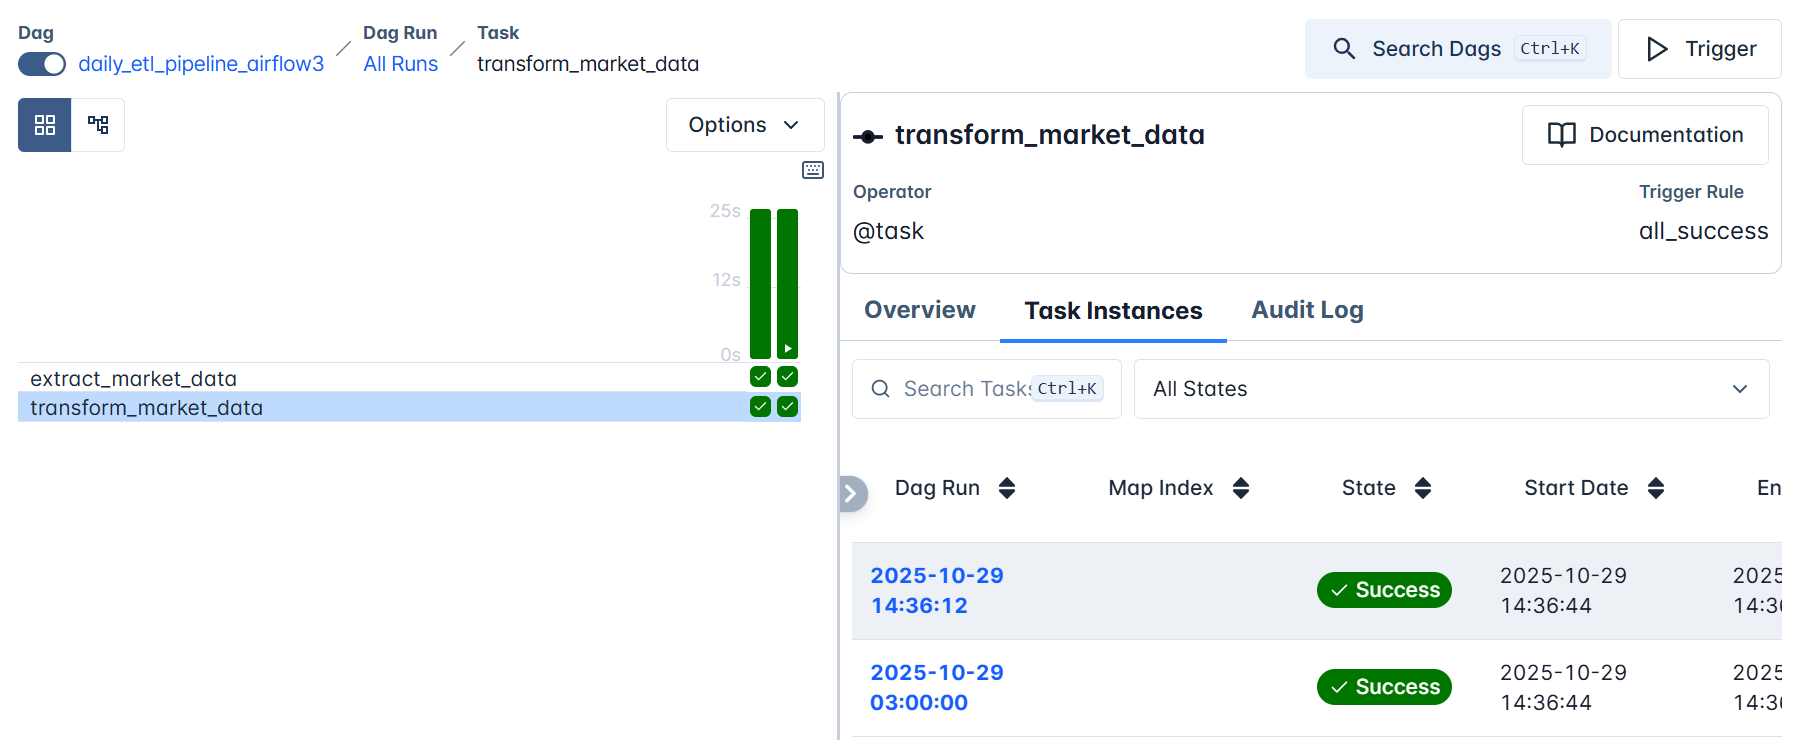Toggle the daily_etl_pipeline_airflow3 DAG pause switch
The height and width of the screenshot is (740, 1799).
[42, 64]
